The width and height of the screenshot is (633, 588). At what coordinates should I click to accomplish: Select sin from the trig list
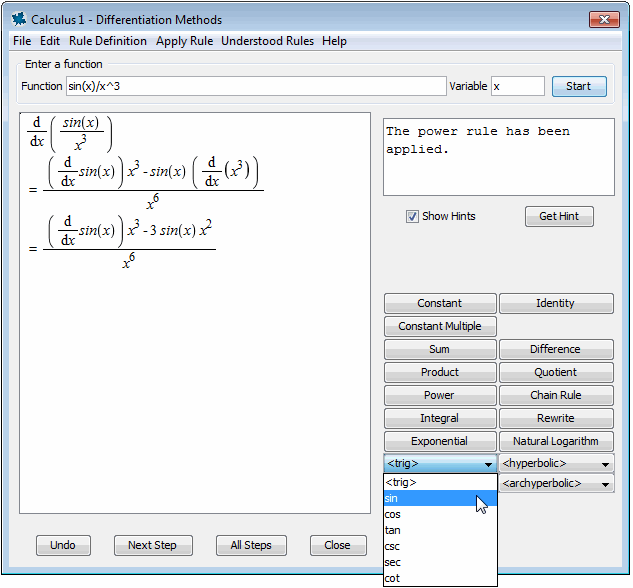click(x=440, y=498)
